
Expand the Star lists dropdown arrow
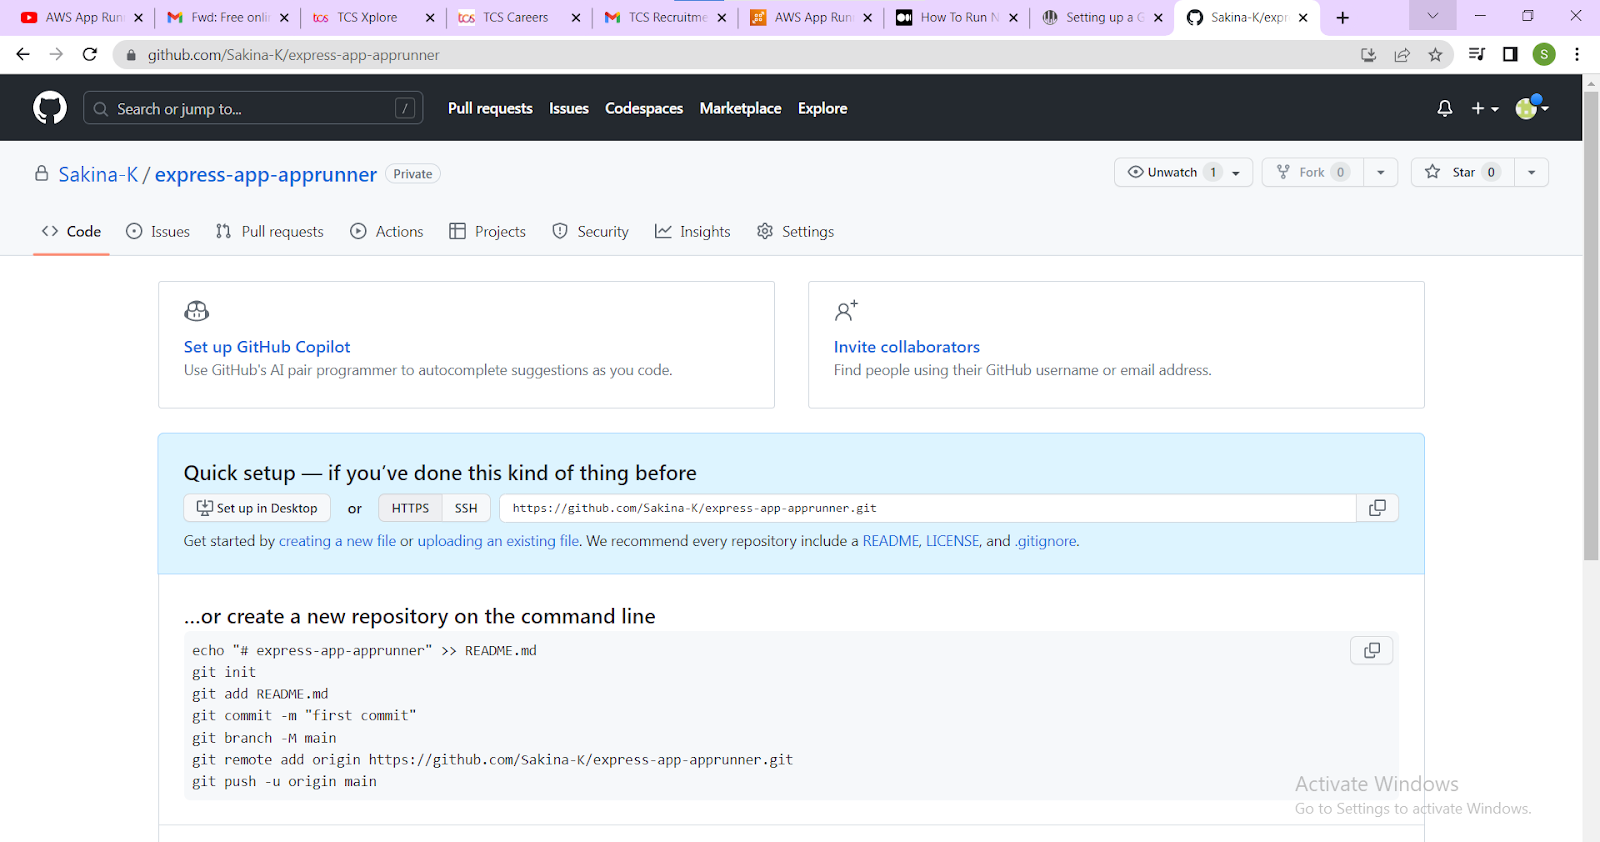[1531, 172]
